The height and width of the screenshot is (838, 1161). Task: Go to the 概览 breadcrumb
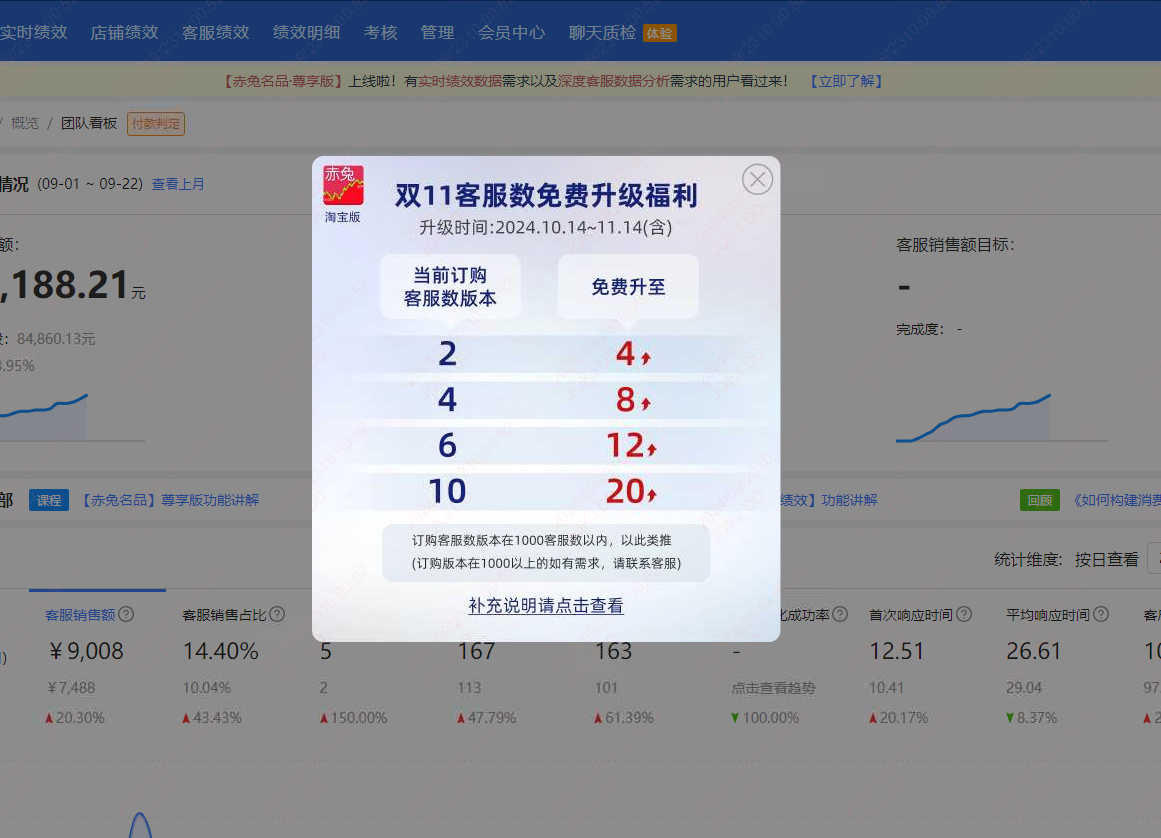24,123
